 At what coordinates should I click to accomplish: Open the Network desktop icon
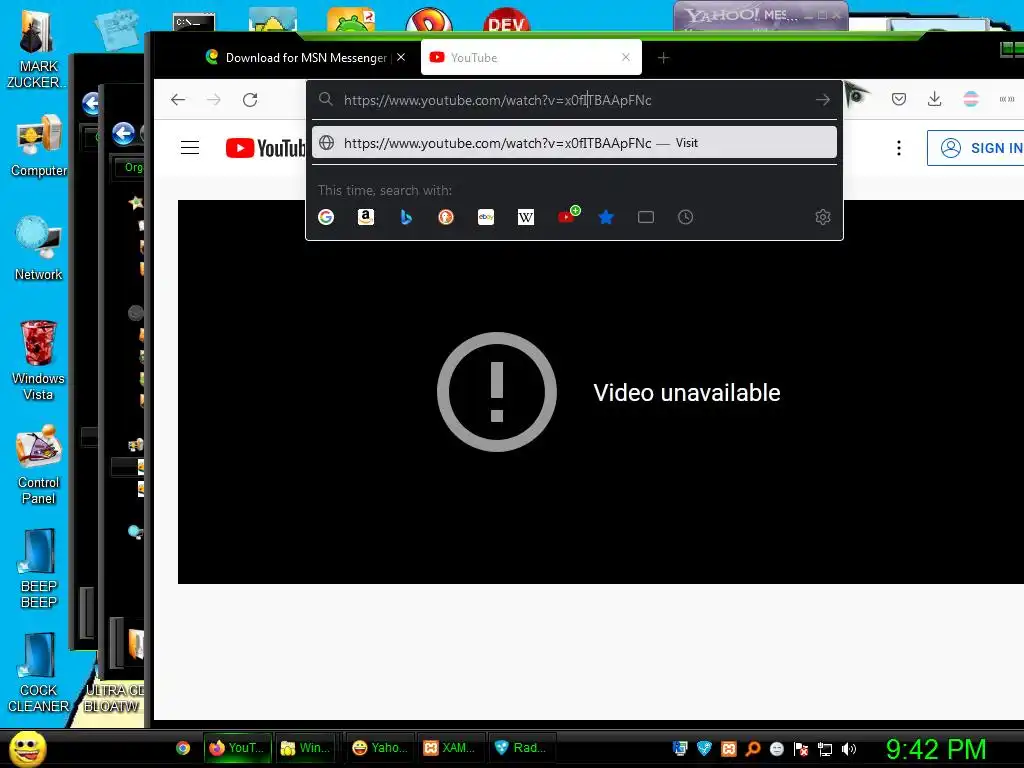pyautogui.click(x=38, y=249)
